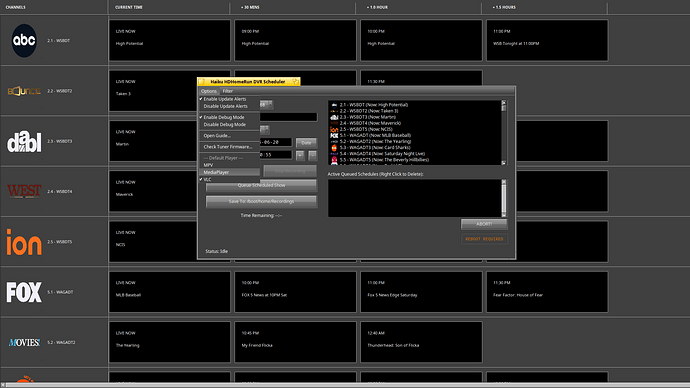
Task: Click the REBOOT REQUIRED button
Action: pos(484,239)
